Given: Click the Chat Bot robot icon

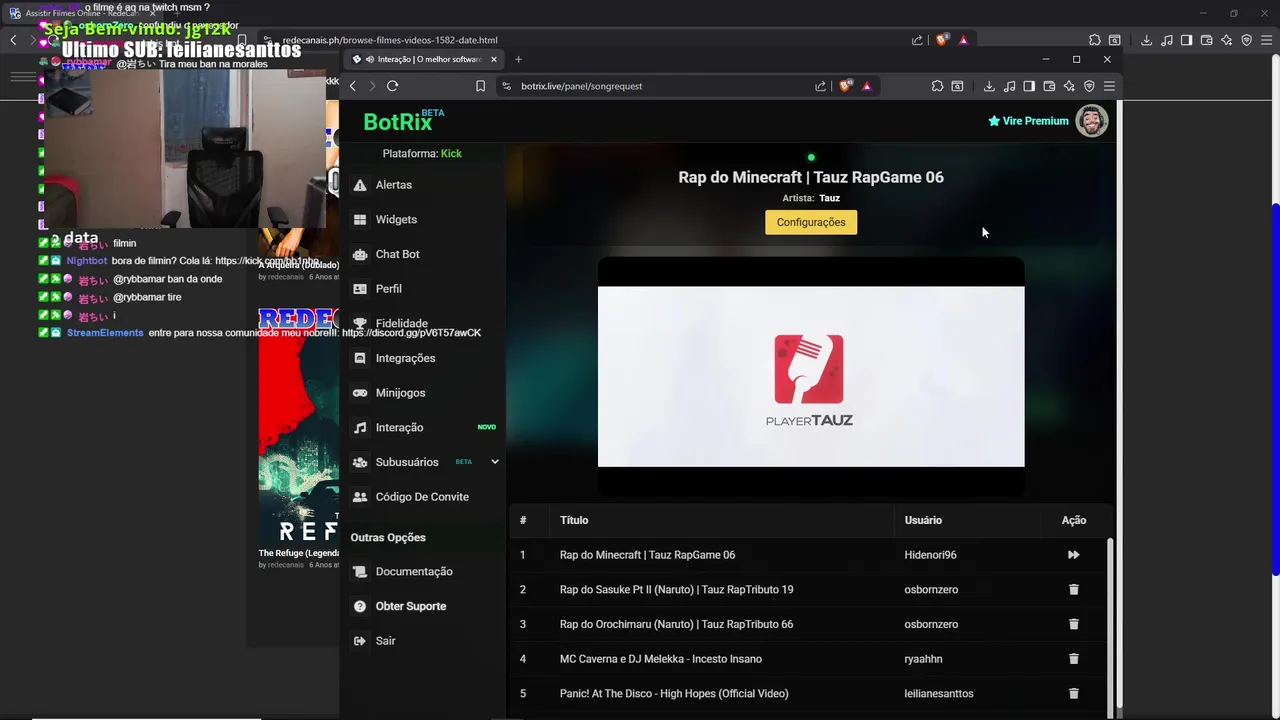Looking at the screenshot, I should pyautogui.click(x=360, y=254).
